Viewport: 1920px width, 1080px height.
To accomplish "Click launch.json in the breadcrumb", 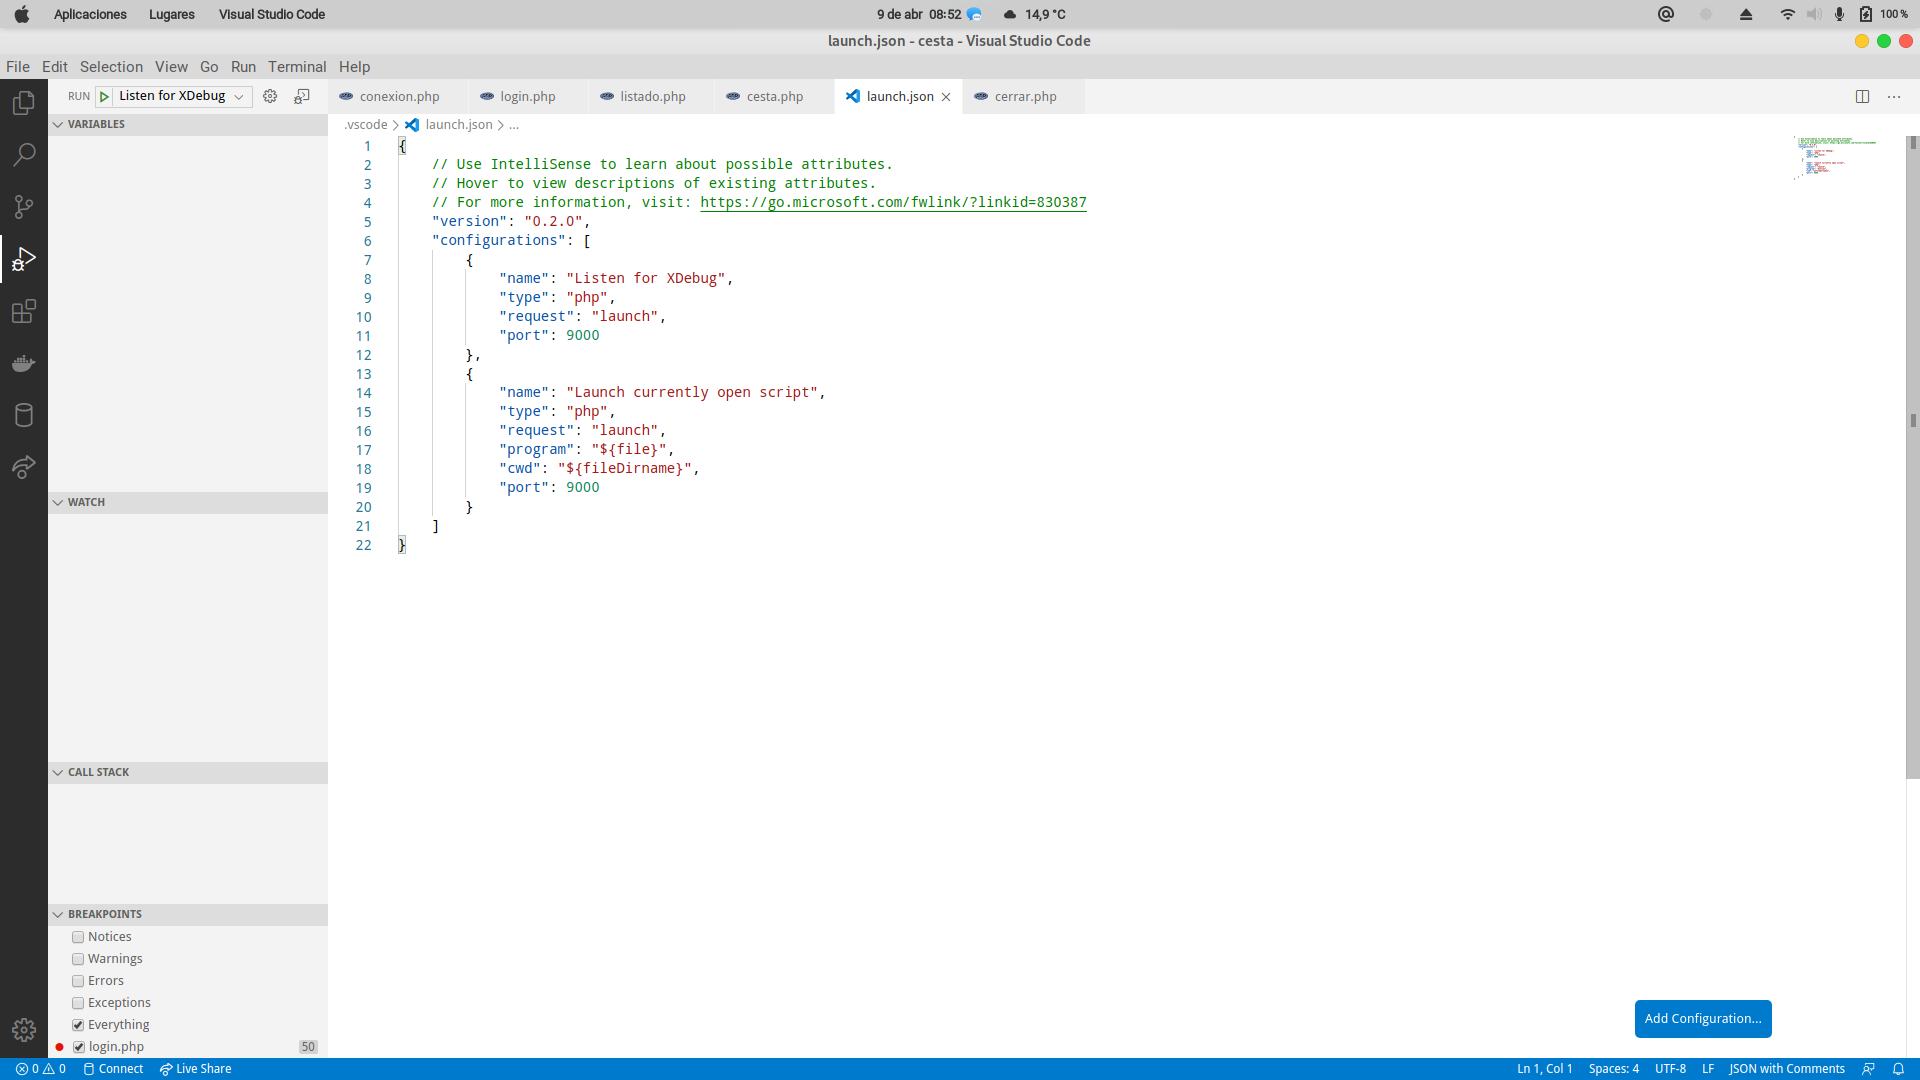I will pos(458,125).
